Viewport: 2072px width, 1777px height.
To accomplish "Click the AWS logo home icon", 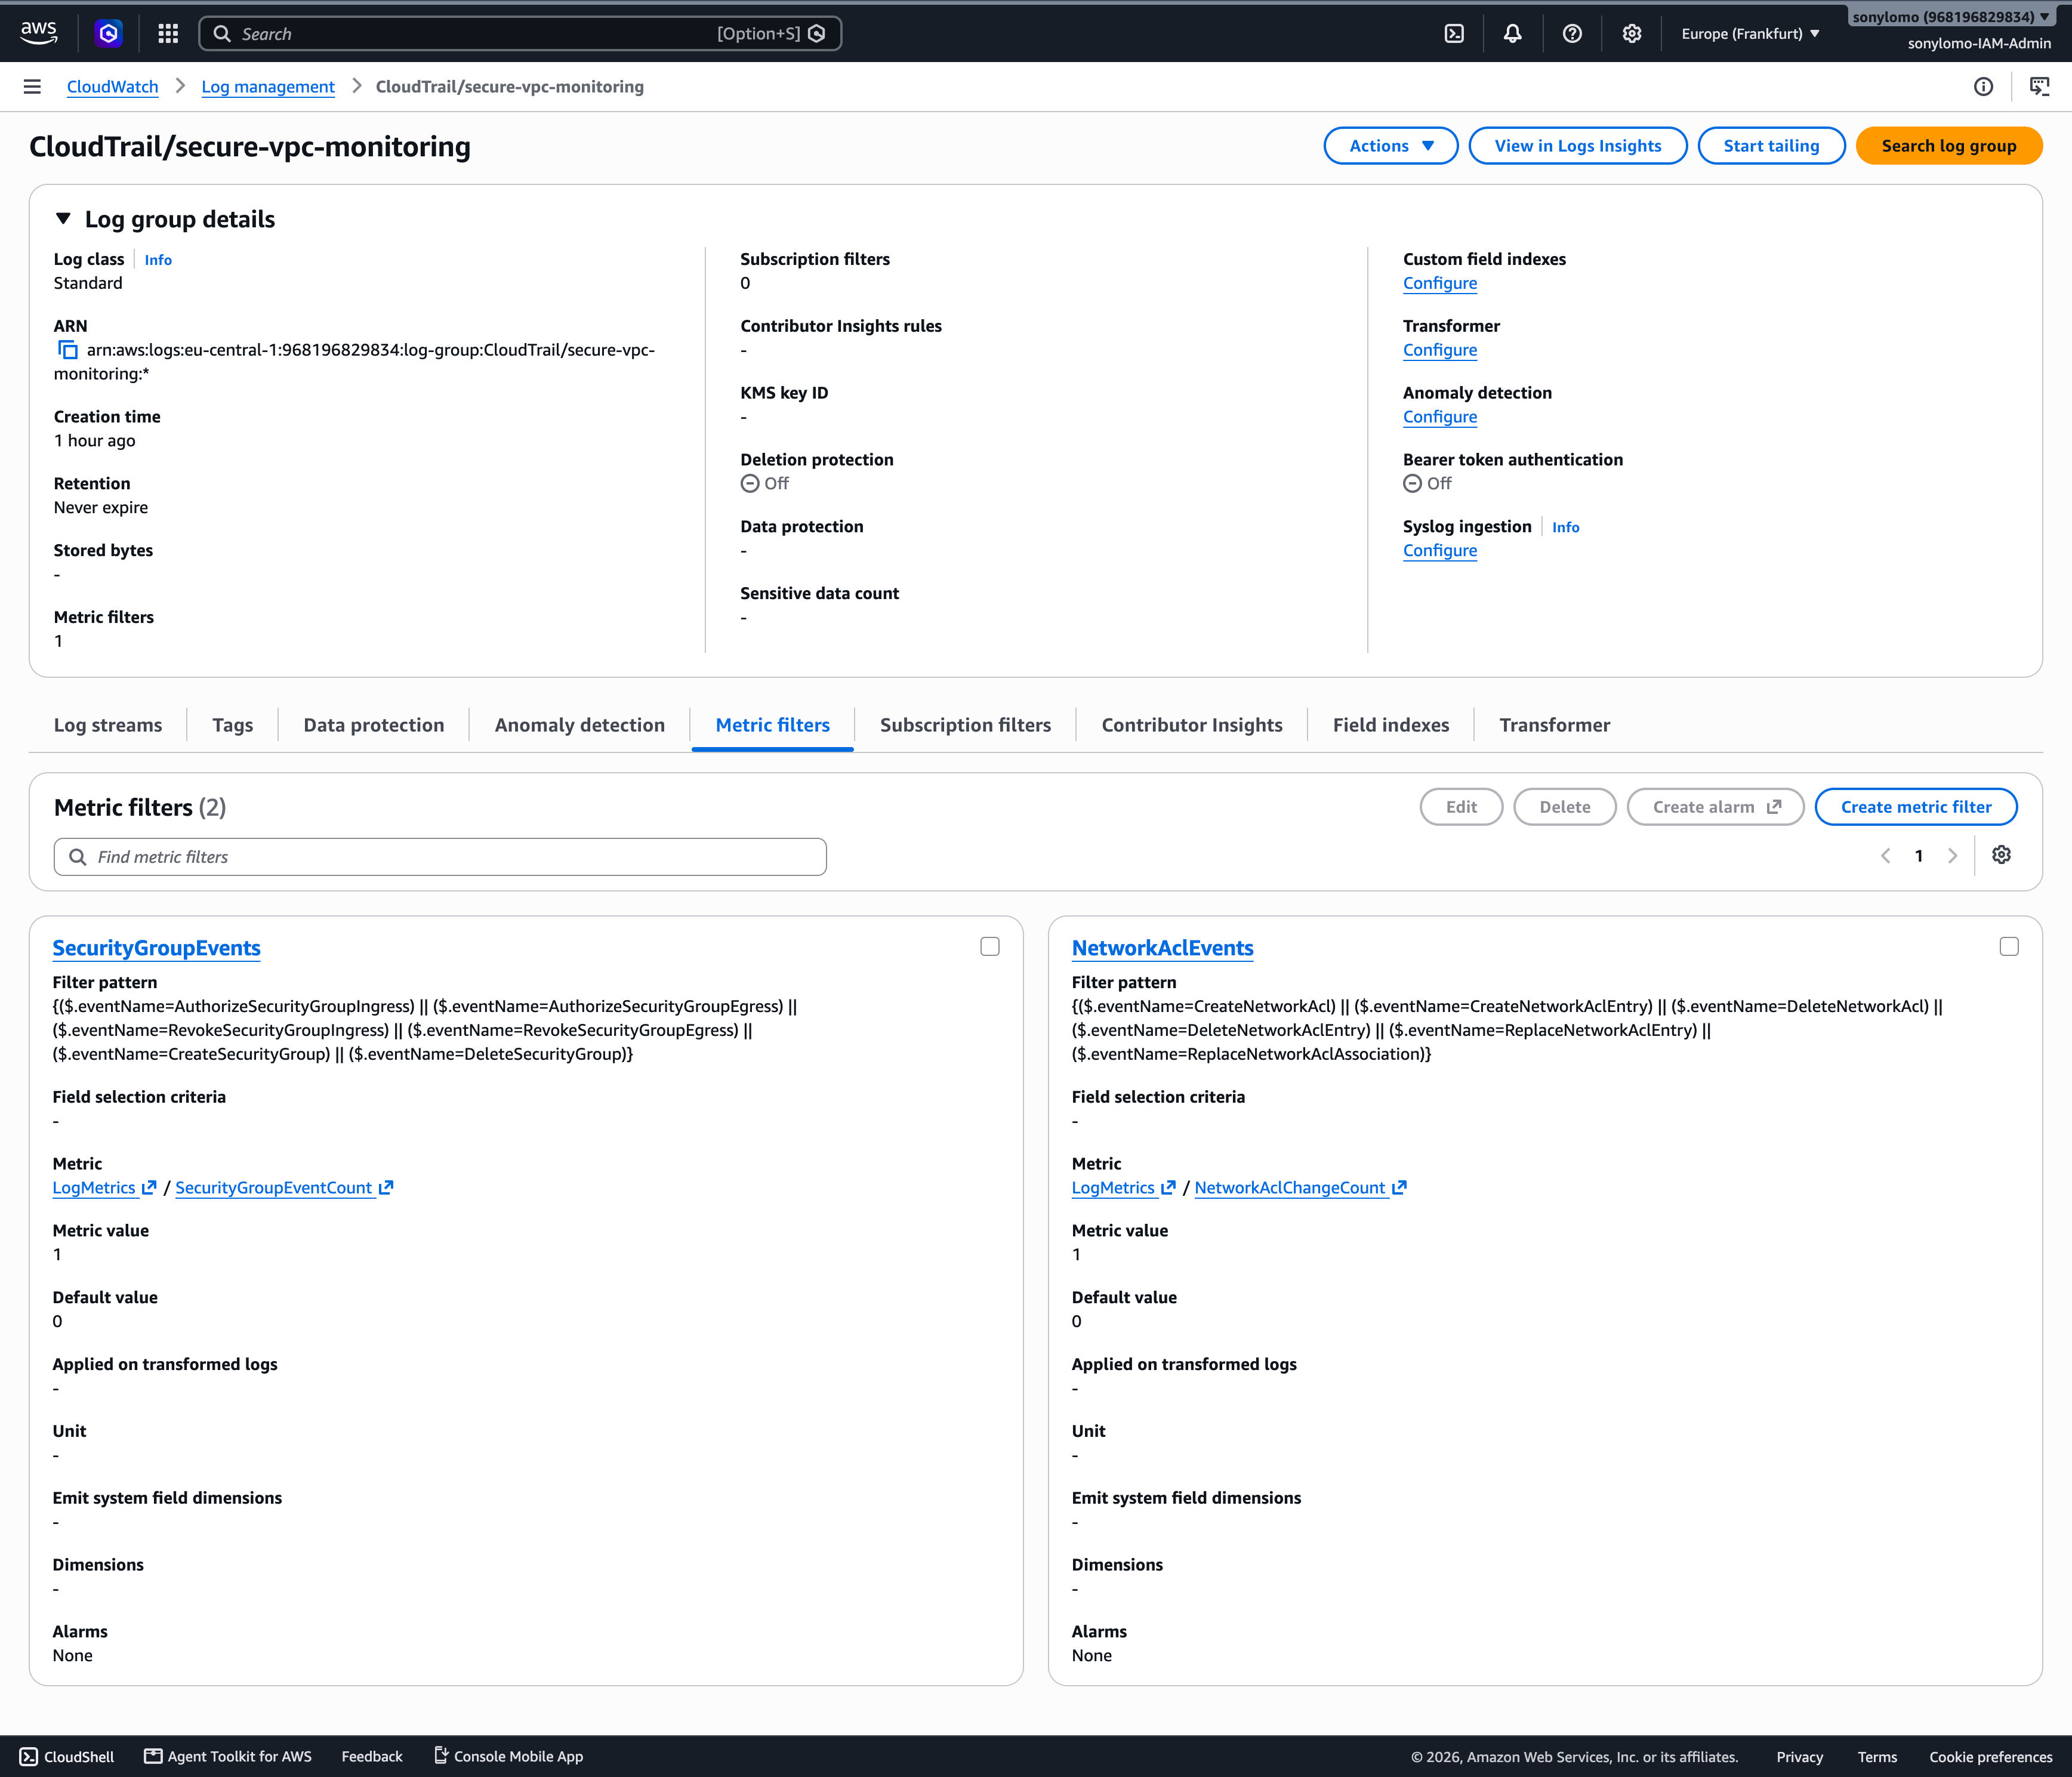I will (x=39, y=33).
